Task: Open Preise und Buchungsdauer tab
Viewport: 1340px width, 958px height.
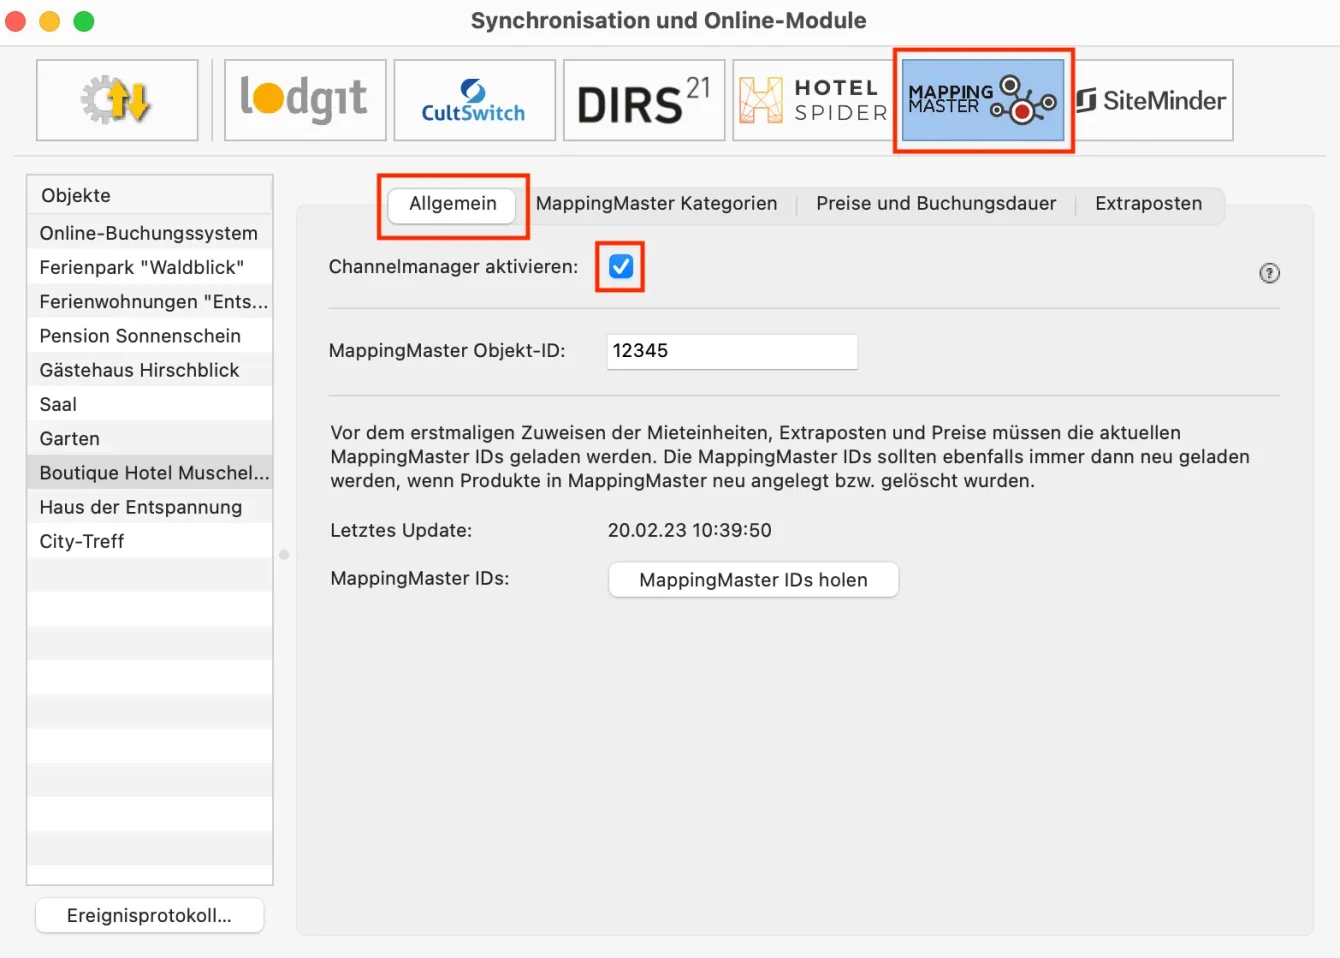Action: click(936, 204)
